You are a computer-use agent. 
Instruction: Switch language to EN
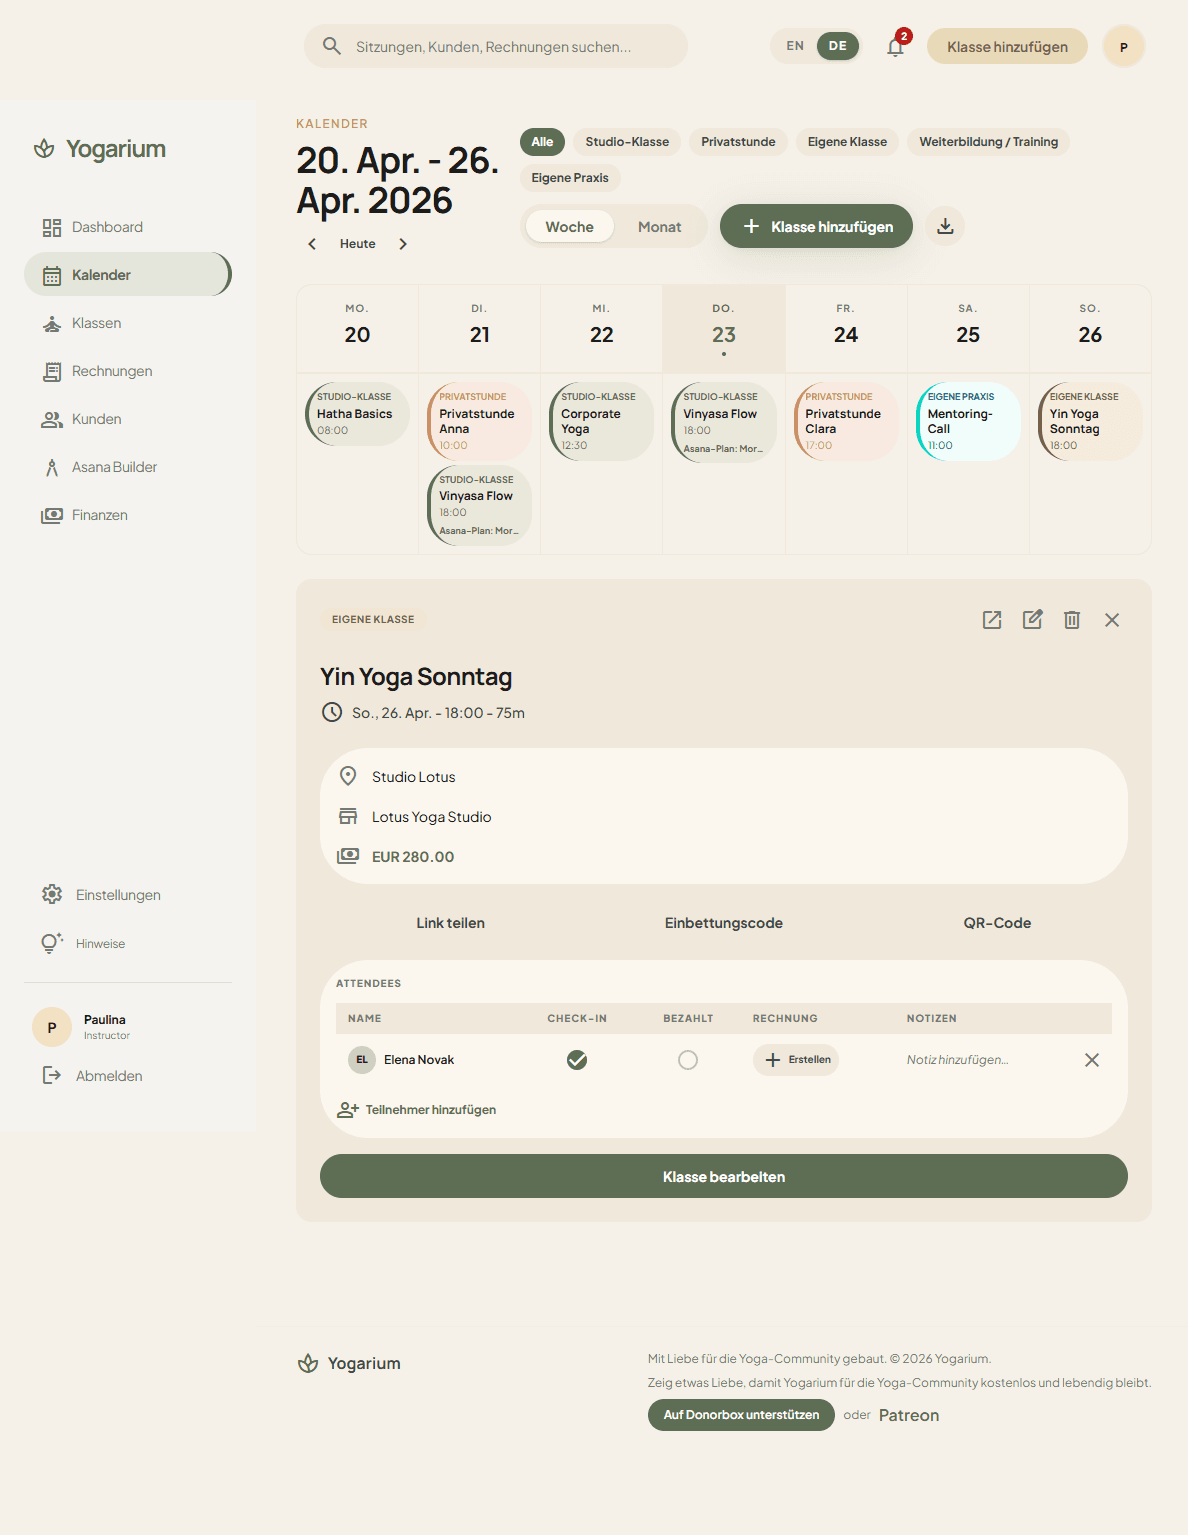coord(794,46)
